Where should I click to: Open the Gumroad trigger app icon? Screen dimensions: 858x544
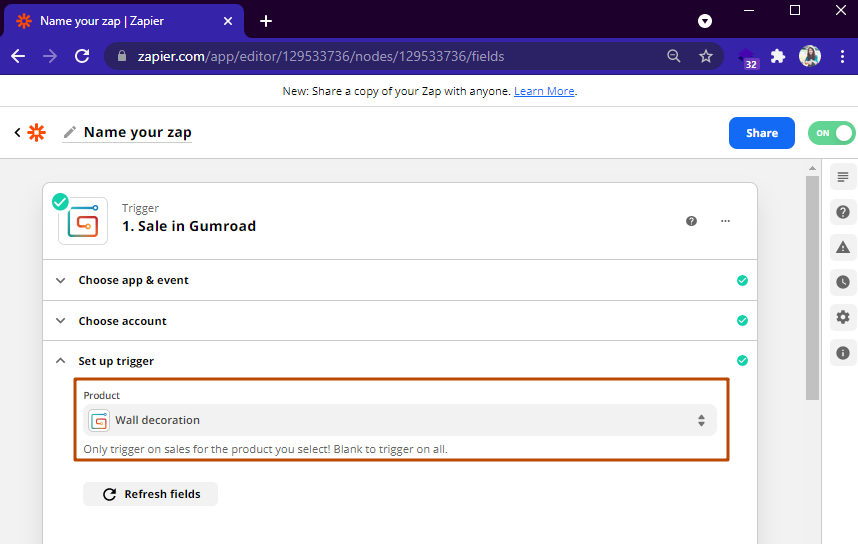point(83,221)
